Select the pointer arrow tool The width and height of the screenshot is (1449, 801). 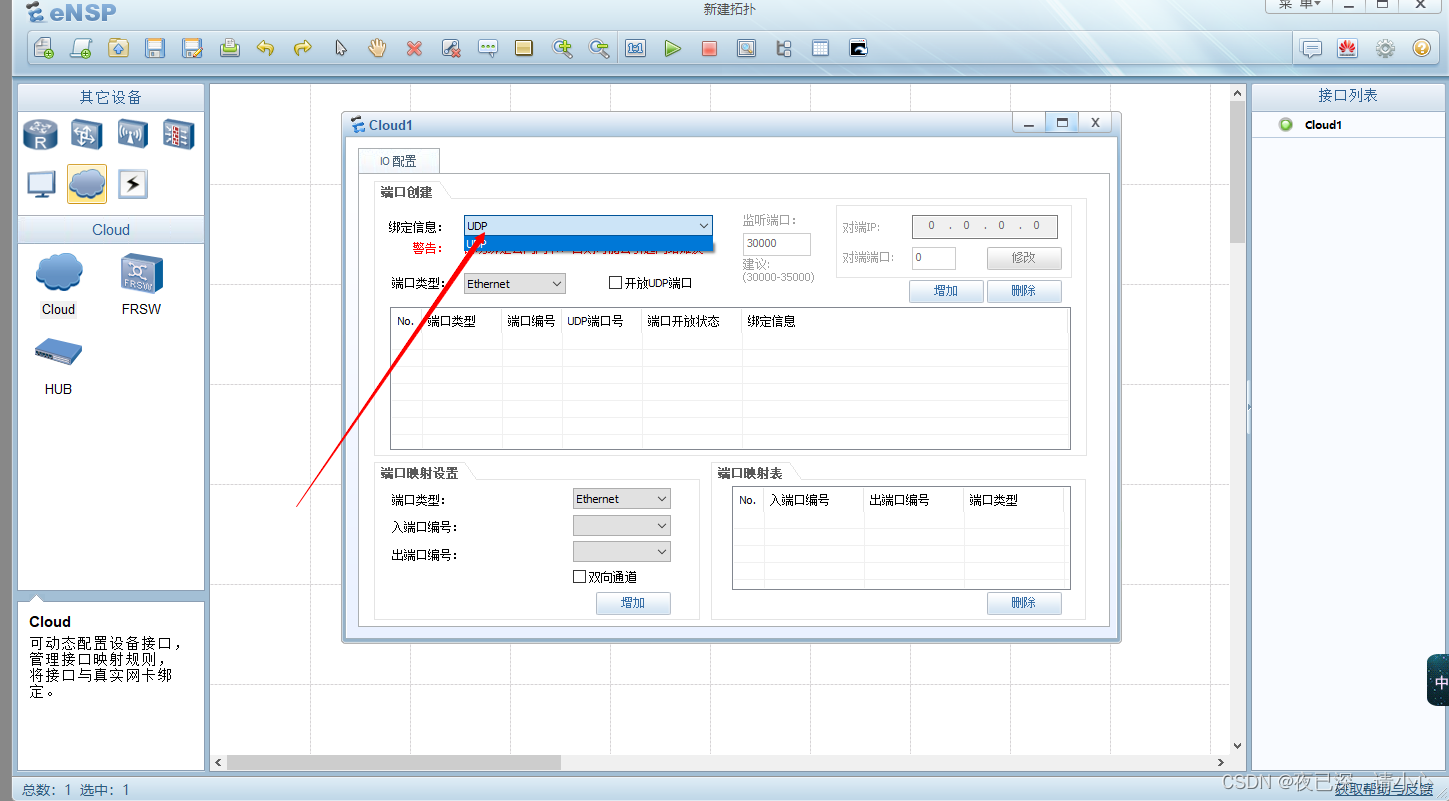(340, 48)
